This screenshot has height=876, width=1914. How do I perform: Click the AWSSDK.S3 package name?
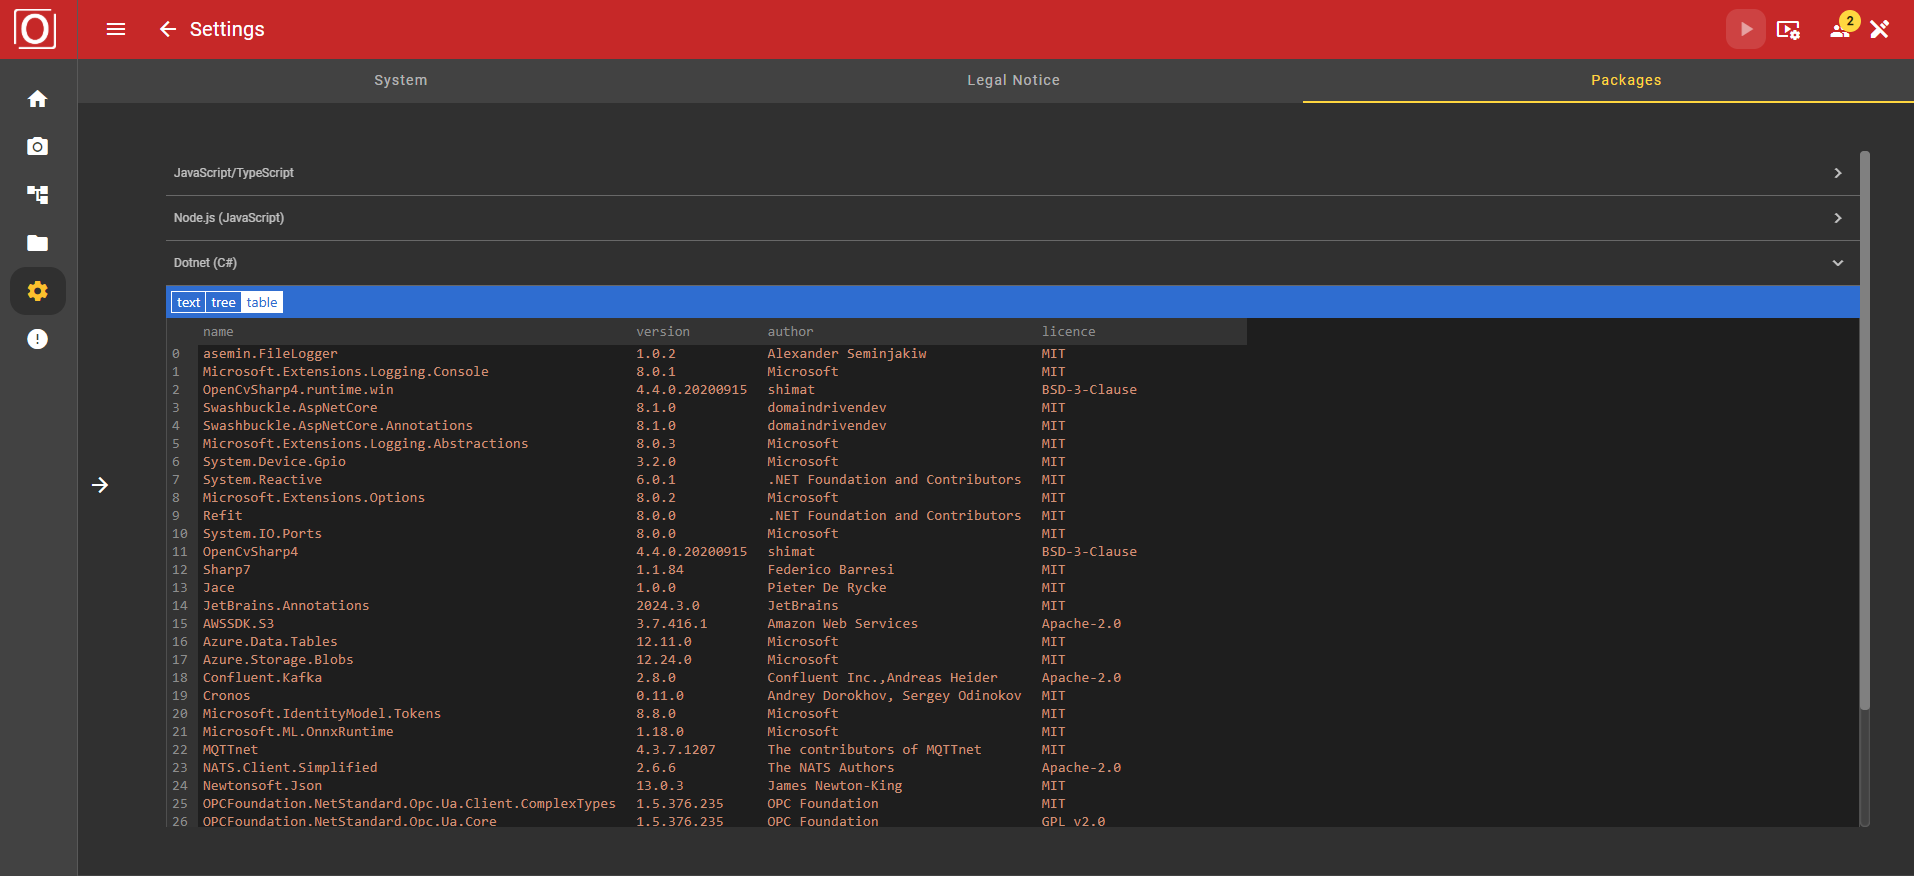pyautogui.click(x=238, y=624)
